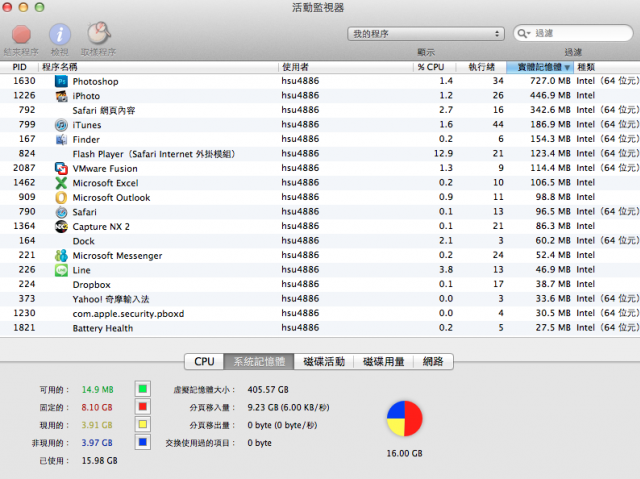Click the memory usage pie chart

404,419
